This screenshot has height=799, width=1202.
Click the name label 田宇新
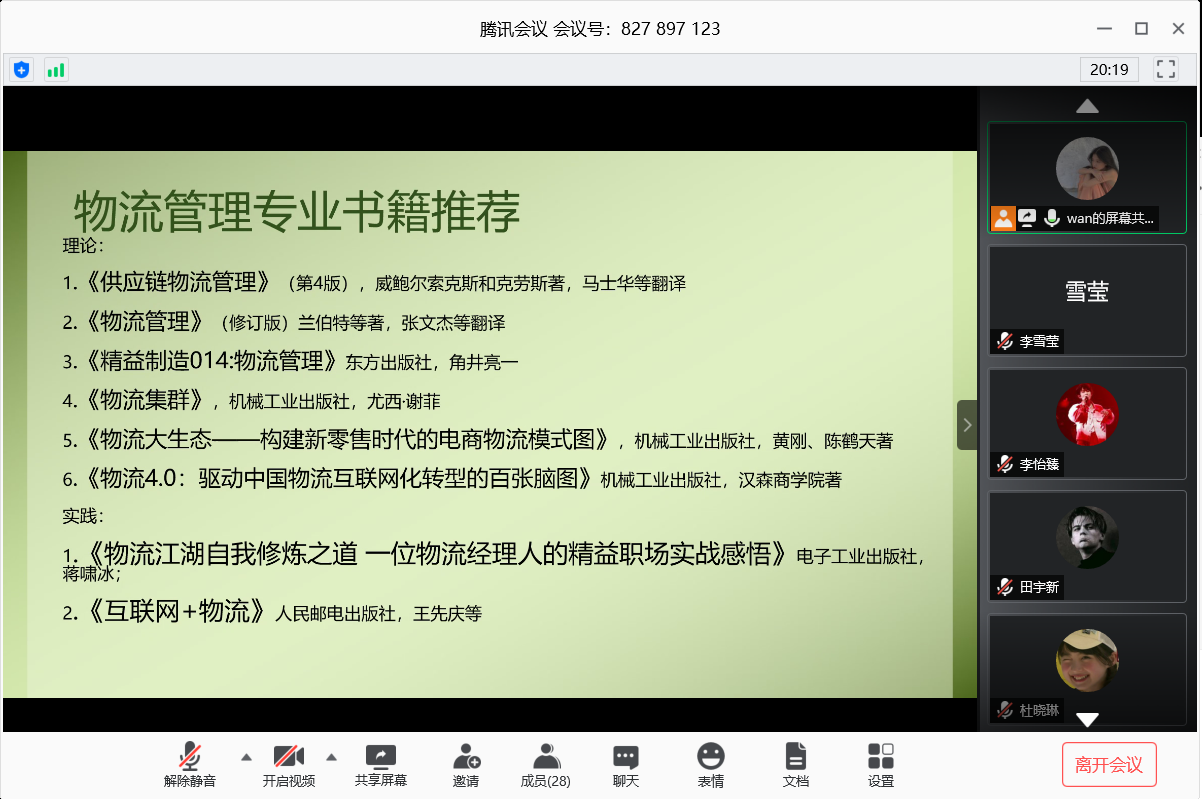1039,587
